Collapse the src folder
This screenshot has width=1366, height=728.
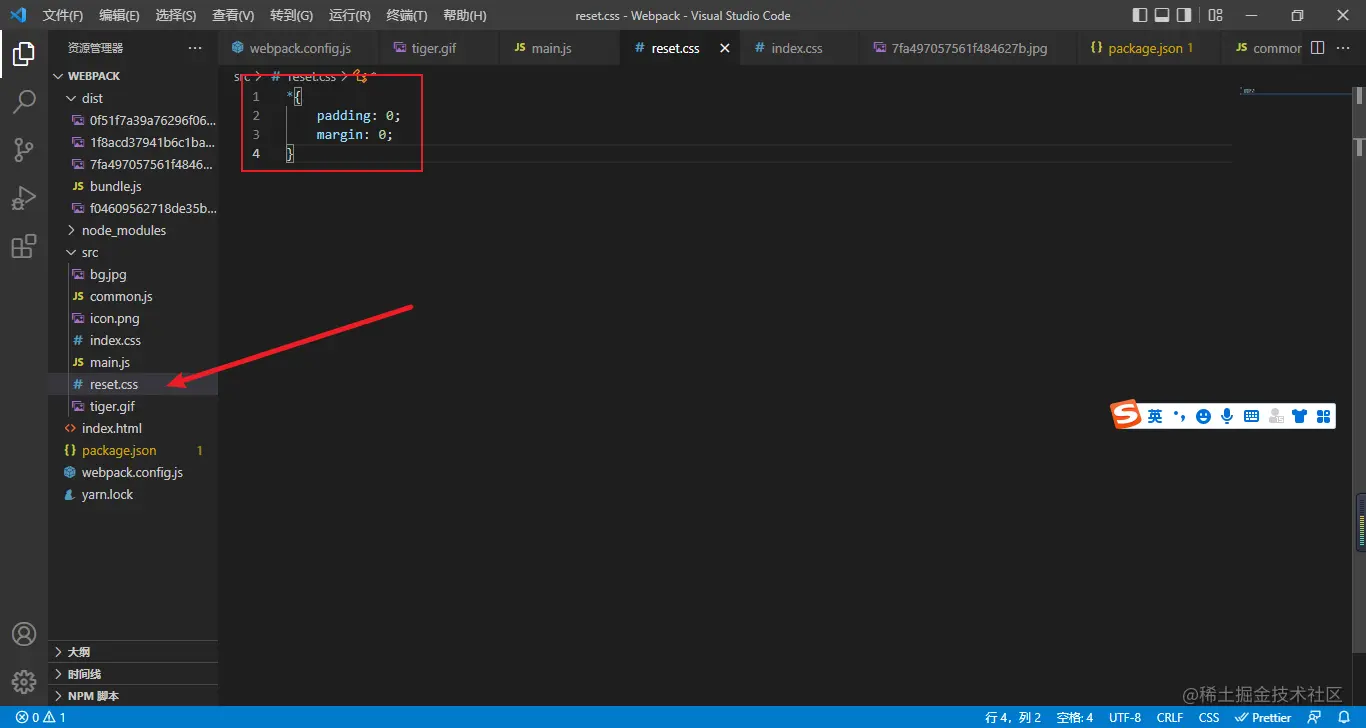(x=133, y=252)
